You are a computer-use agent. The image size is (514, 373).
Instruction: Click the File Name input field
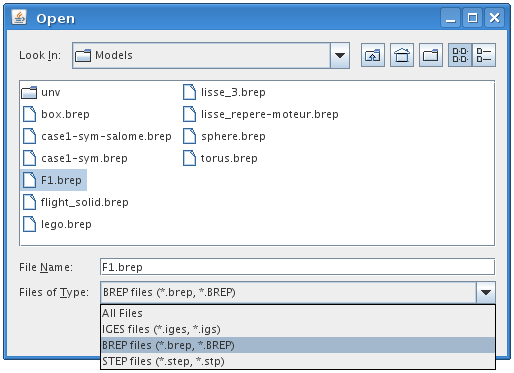click(297, 267)
